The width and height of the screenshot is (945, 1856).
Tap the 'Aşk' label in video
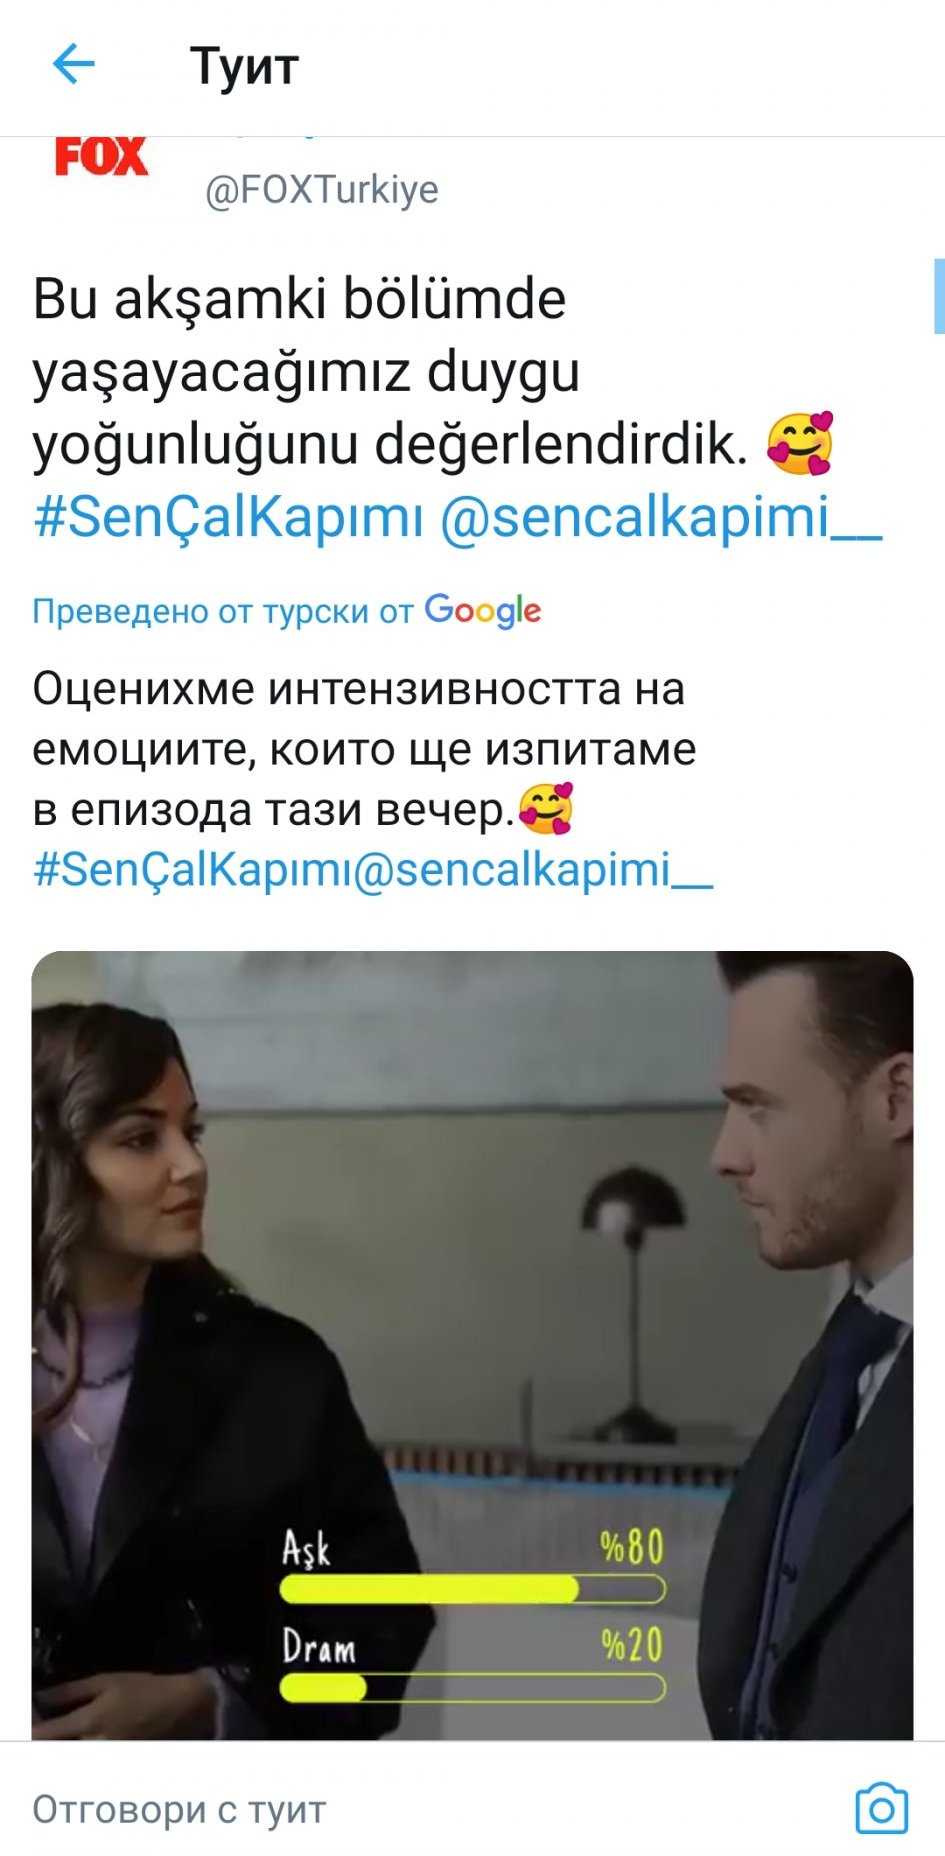pos(306,1548)
